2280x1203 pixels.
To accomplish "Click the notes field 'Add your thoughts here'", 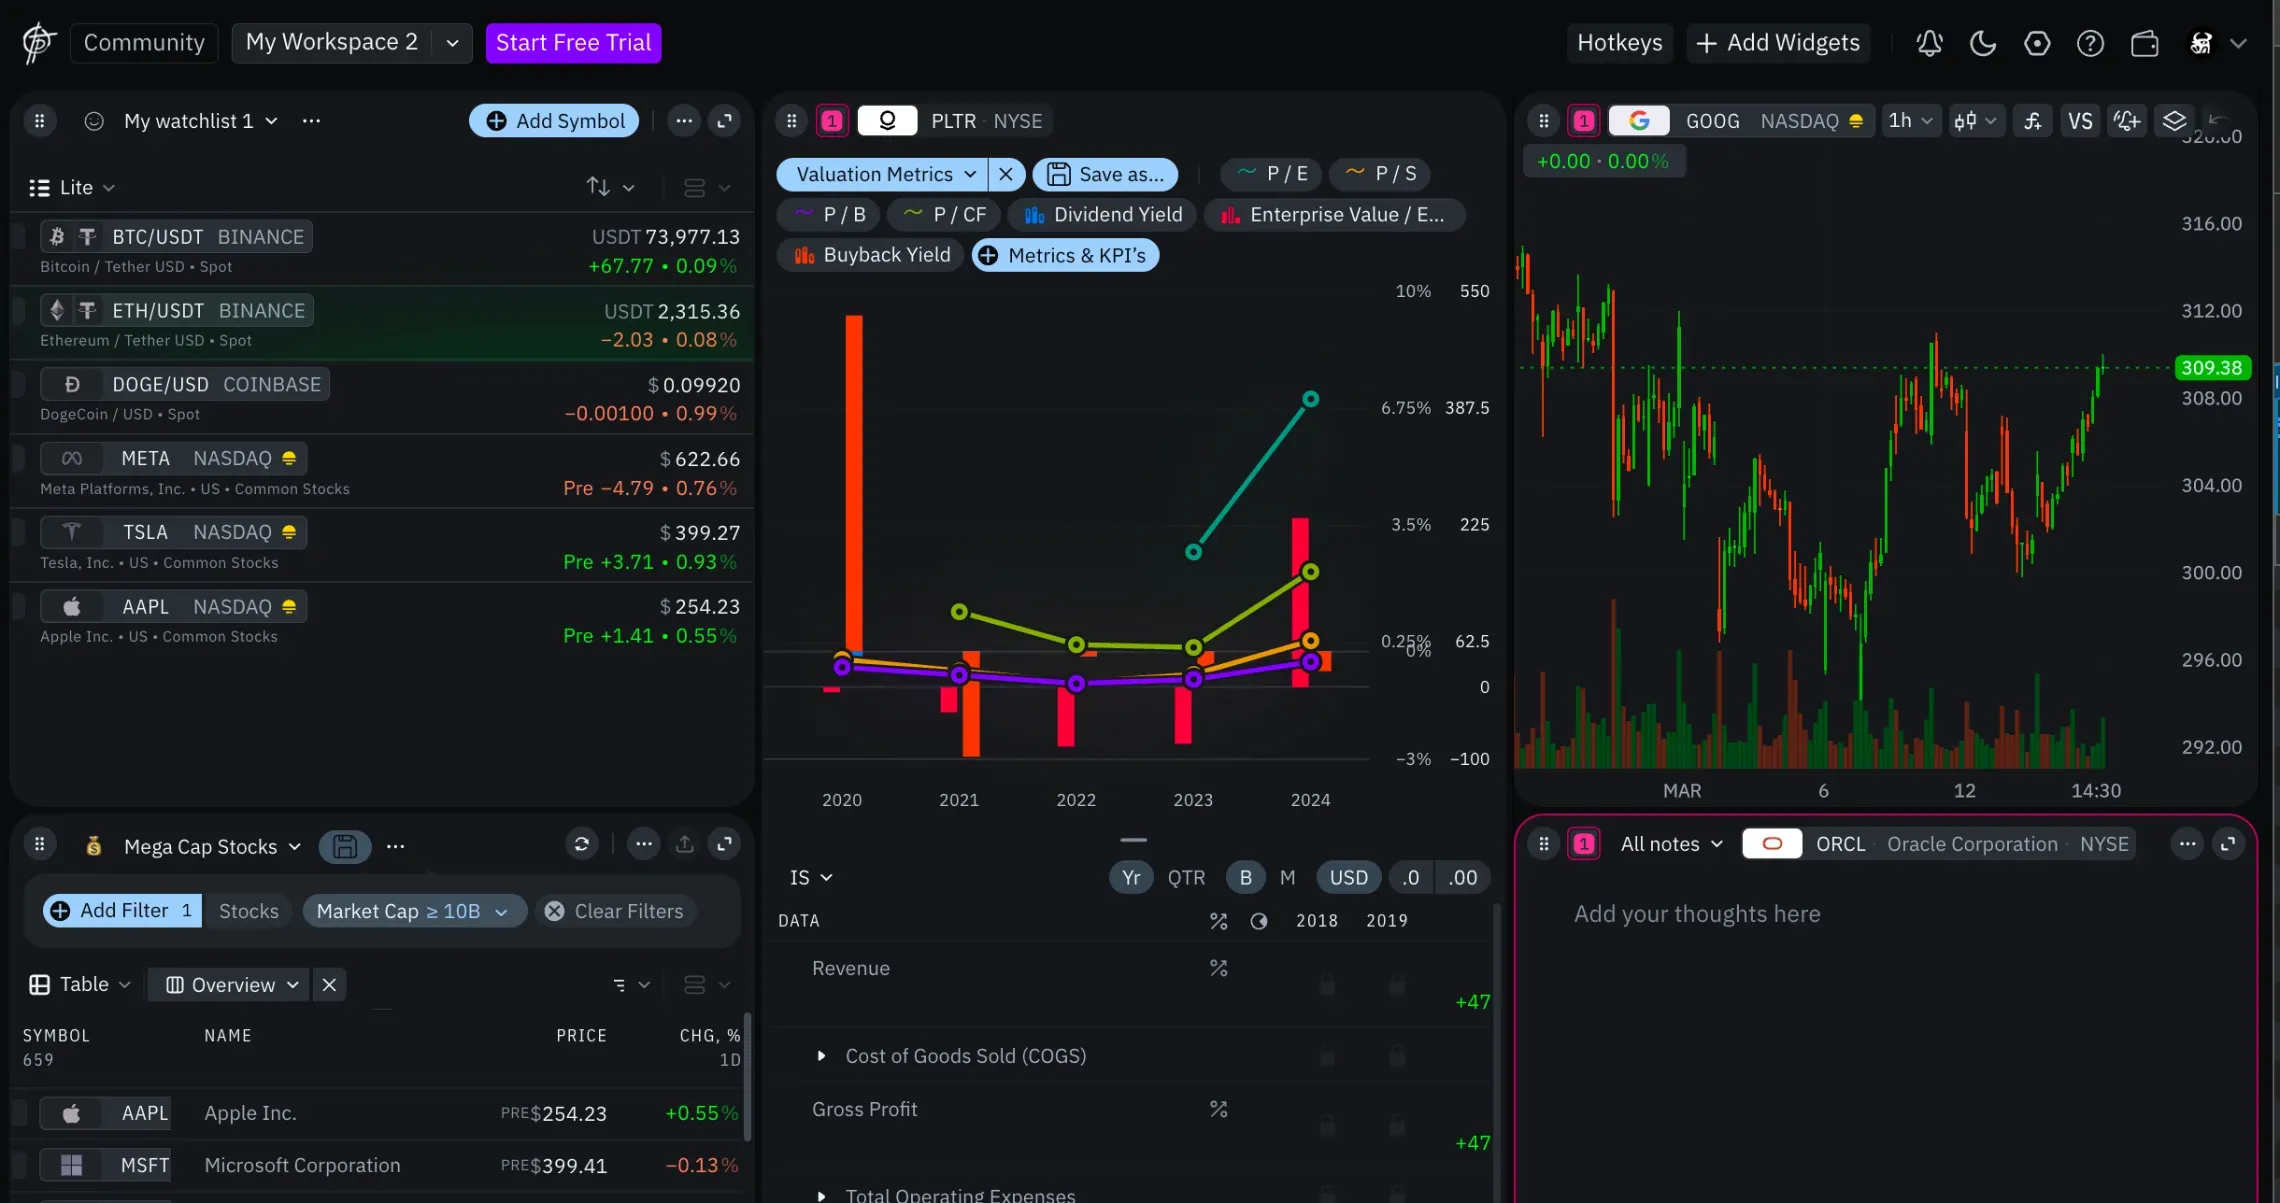I will click(x=1697, y=914).
